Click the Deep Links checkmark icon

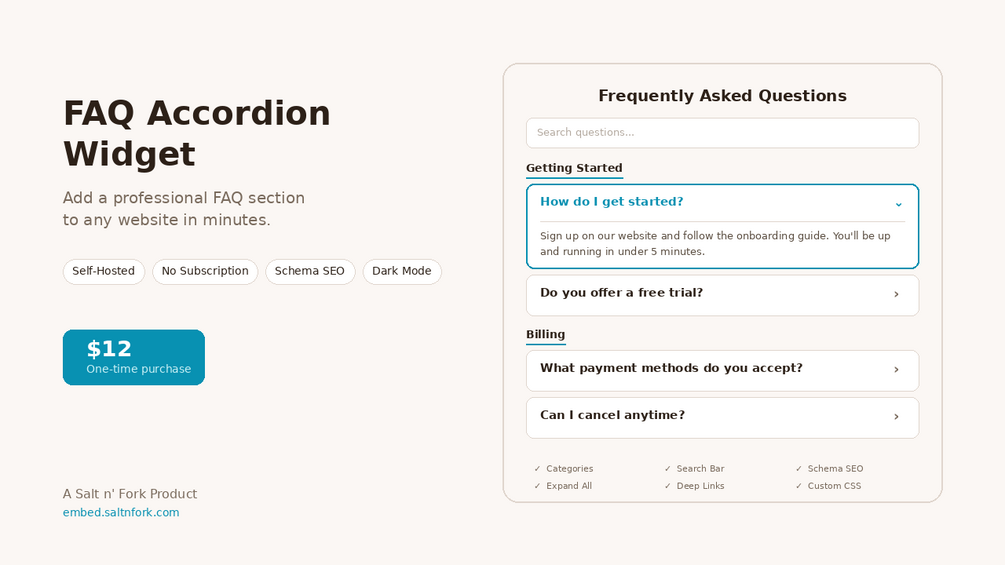click(668, 486)
